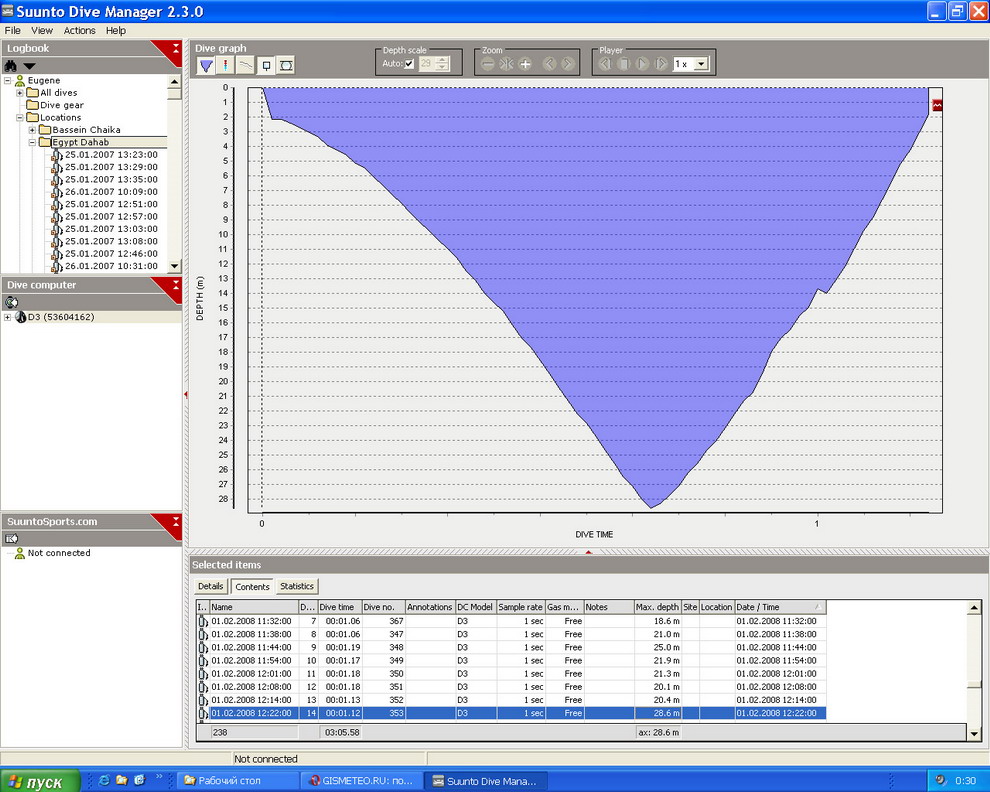Expand the All dives folder
The width and height of the screenshot is (990, 792).
point(20,93)
